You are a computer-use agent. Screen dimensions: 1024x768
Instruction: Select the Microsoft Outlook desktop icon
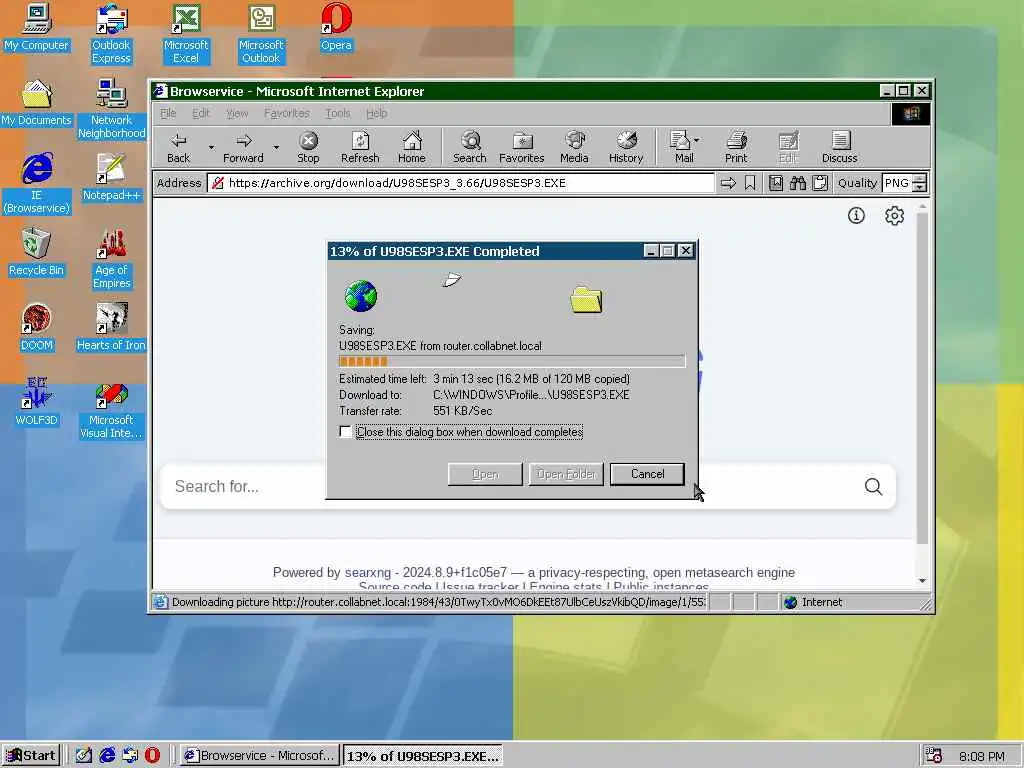(261, 33)
